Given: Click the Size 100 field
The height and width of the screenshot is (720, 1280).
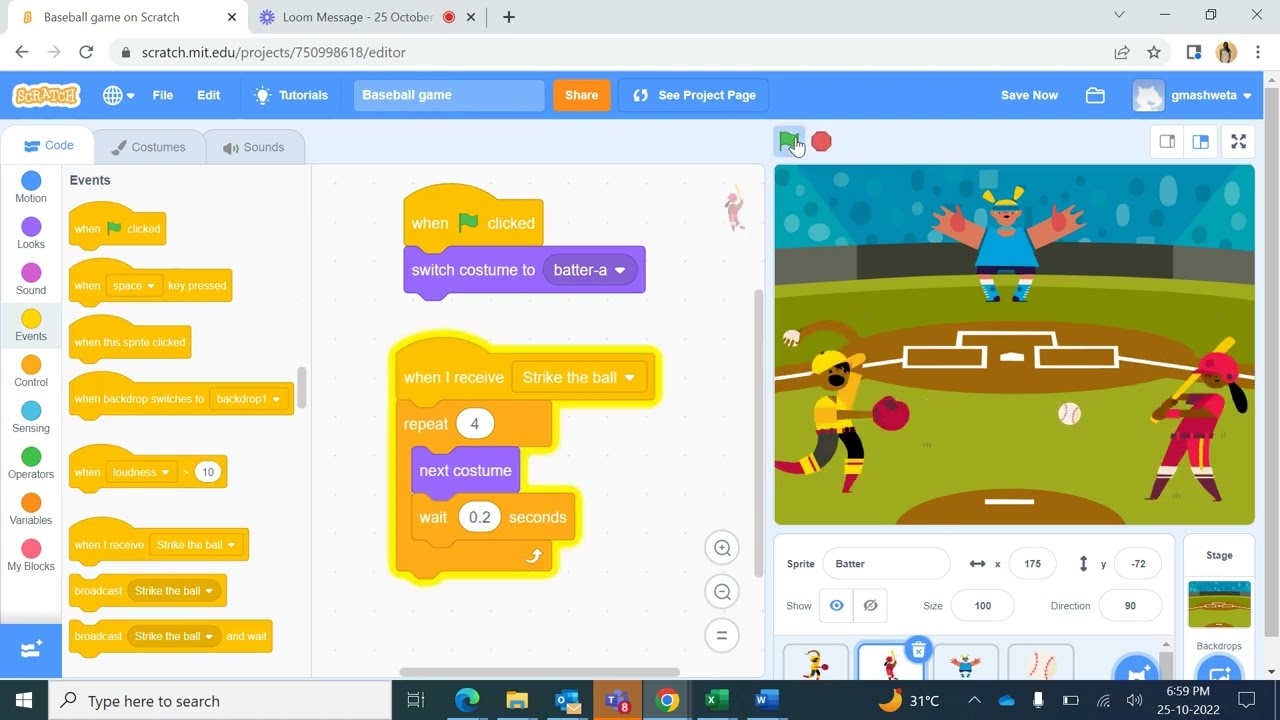Looking at the screenshot, I should click(x=982, y=606).
